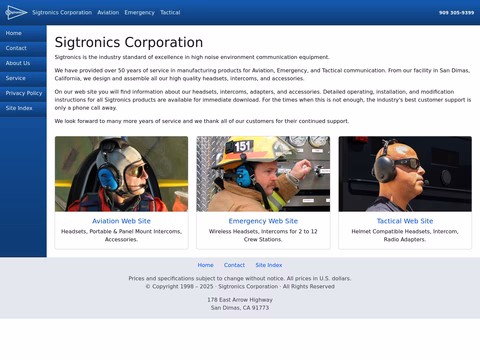Go to Service in the sidebar
Screen dimensions: 480x360
click(23, 78)
